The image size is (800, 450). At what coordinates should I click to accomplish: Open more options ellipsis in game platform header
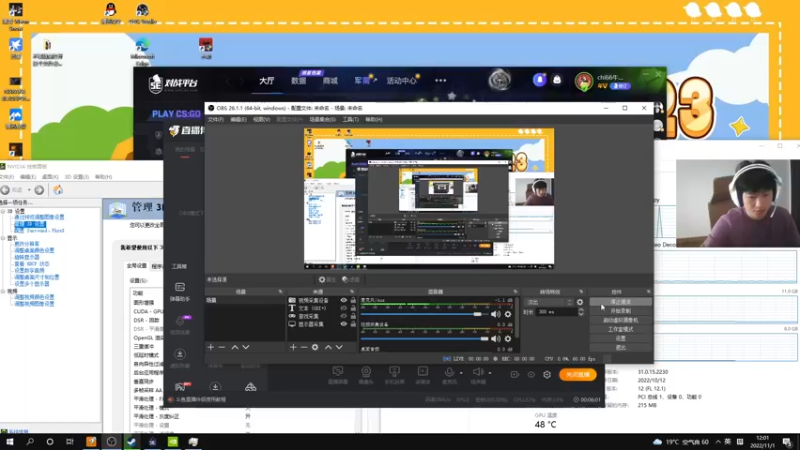(x=441, y=81)
